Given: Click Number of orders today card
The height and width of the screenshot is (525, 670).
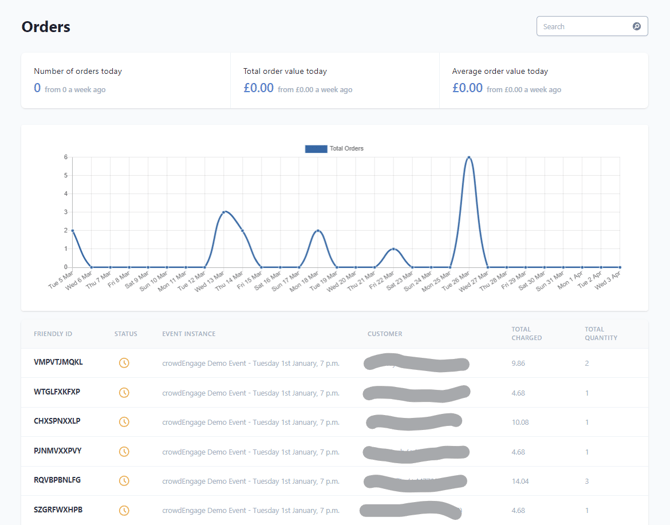Looking at the screenshot, I should point(125,80).
